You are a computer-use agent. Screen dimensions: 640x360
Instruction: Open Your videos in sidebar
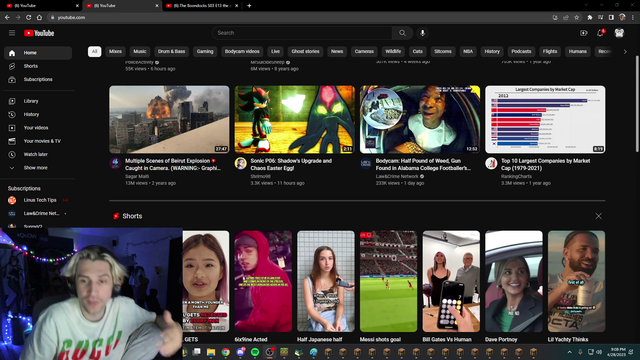[38, 128]
